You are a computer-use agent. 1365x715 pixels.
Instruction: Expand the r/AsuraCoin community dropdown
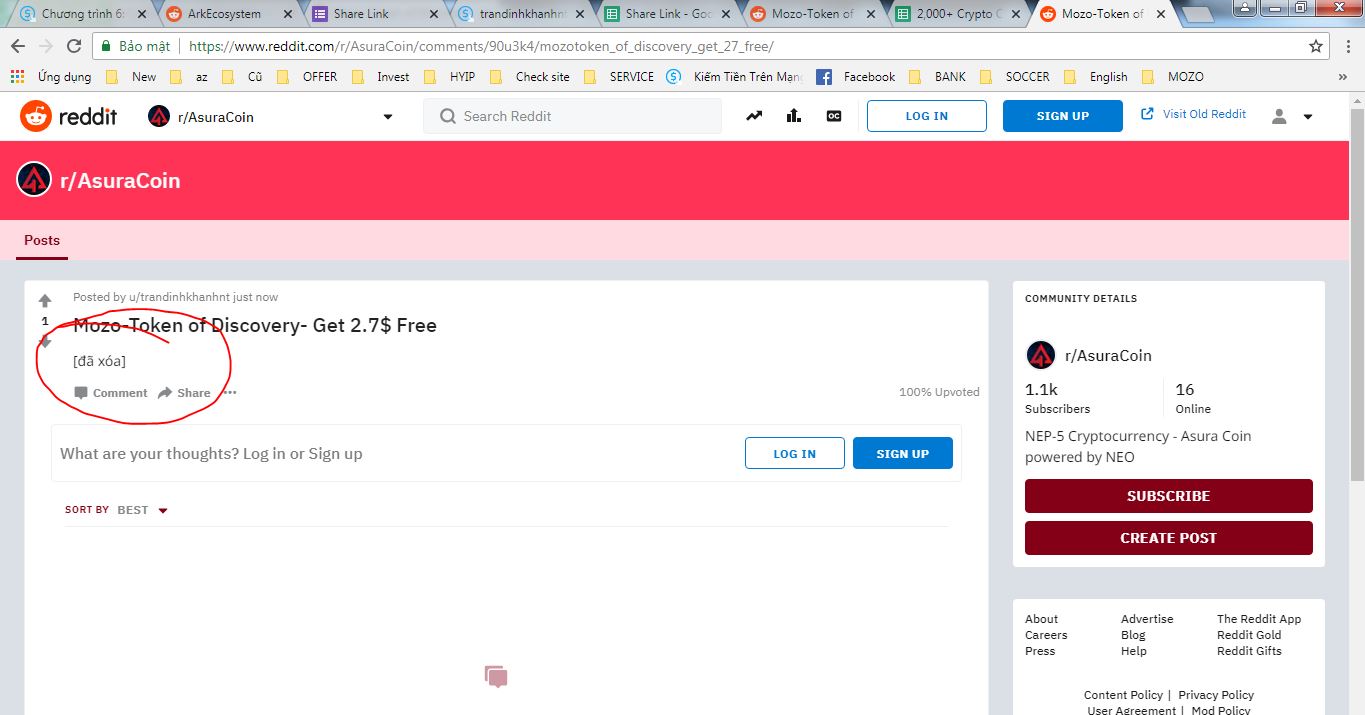(388, 117)
